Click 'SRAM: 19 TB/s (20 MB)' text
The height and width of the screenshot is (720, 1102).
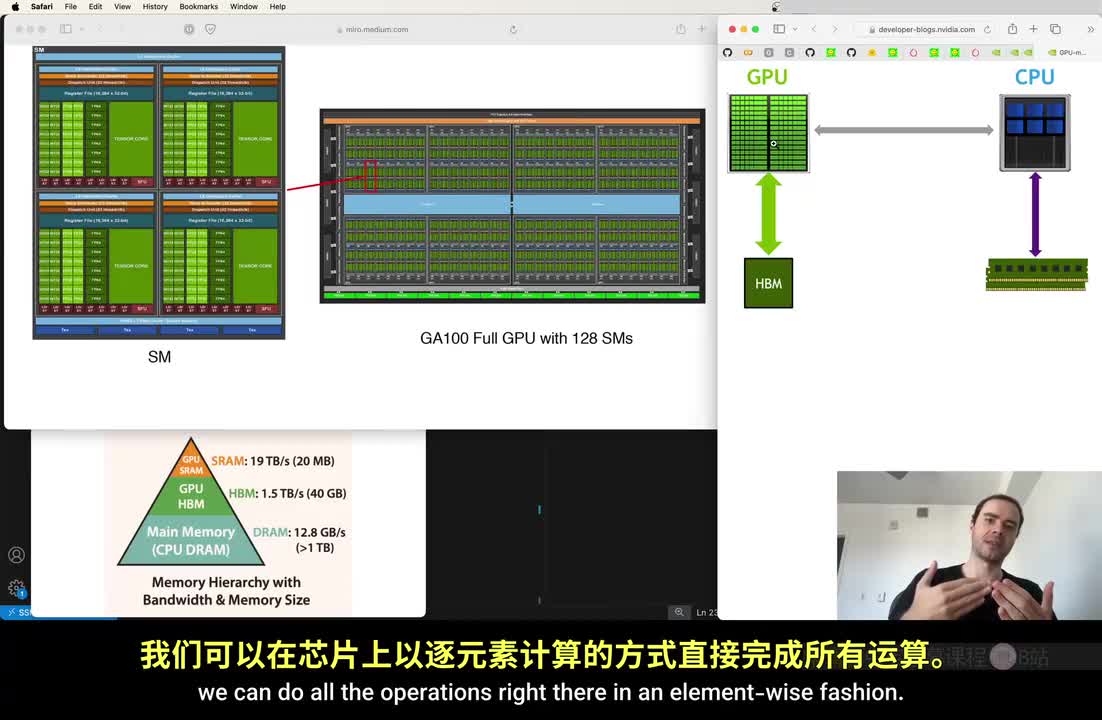click(x=273, y=461)
